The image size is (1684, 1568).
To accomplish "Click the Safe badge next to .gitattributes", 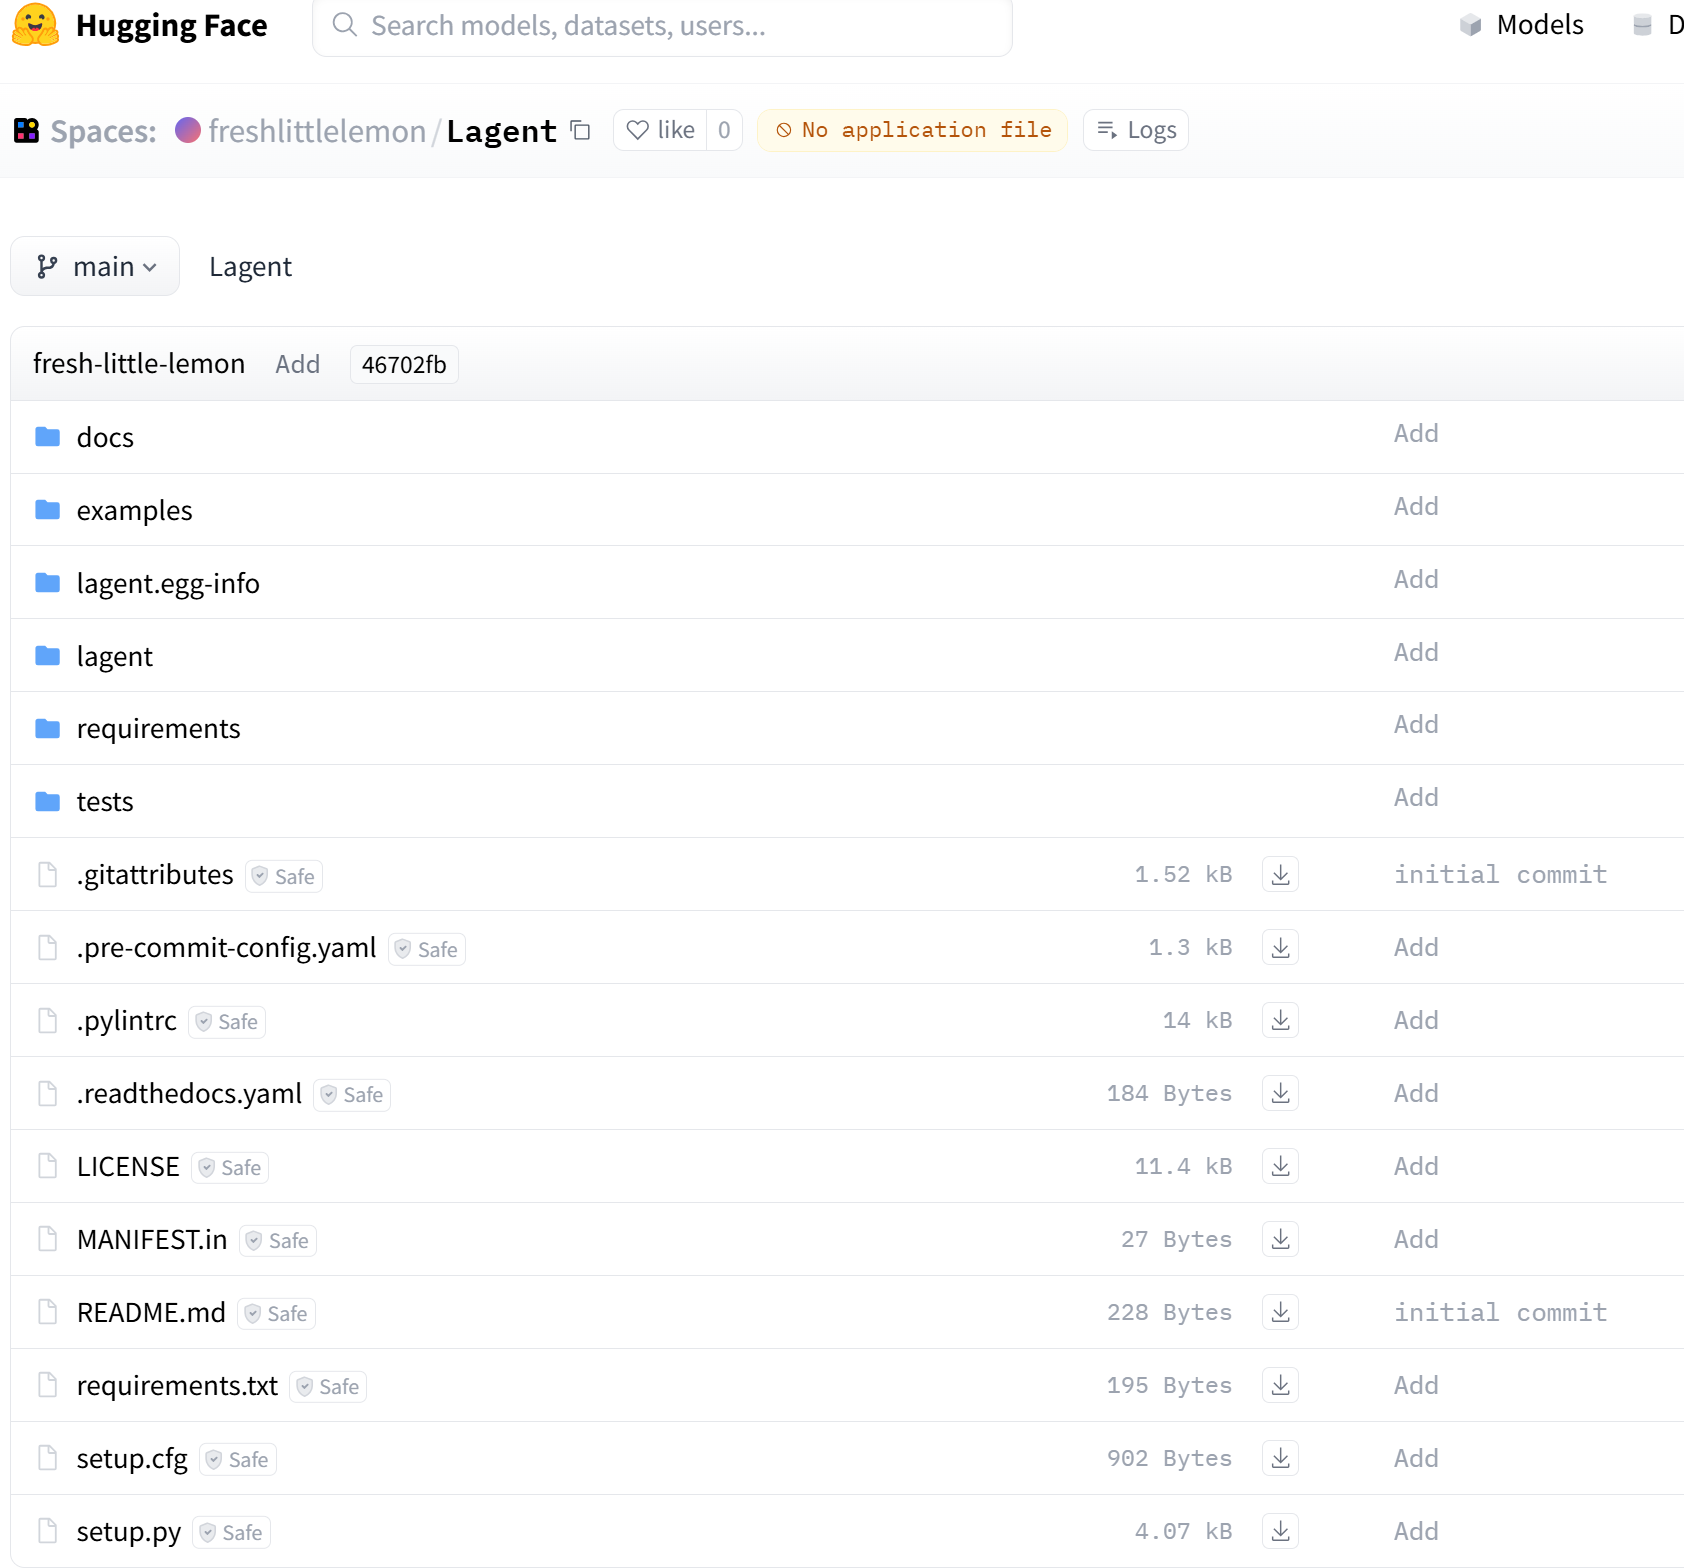I will click(x=284, y=876).
